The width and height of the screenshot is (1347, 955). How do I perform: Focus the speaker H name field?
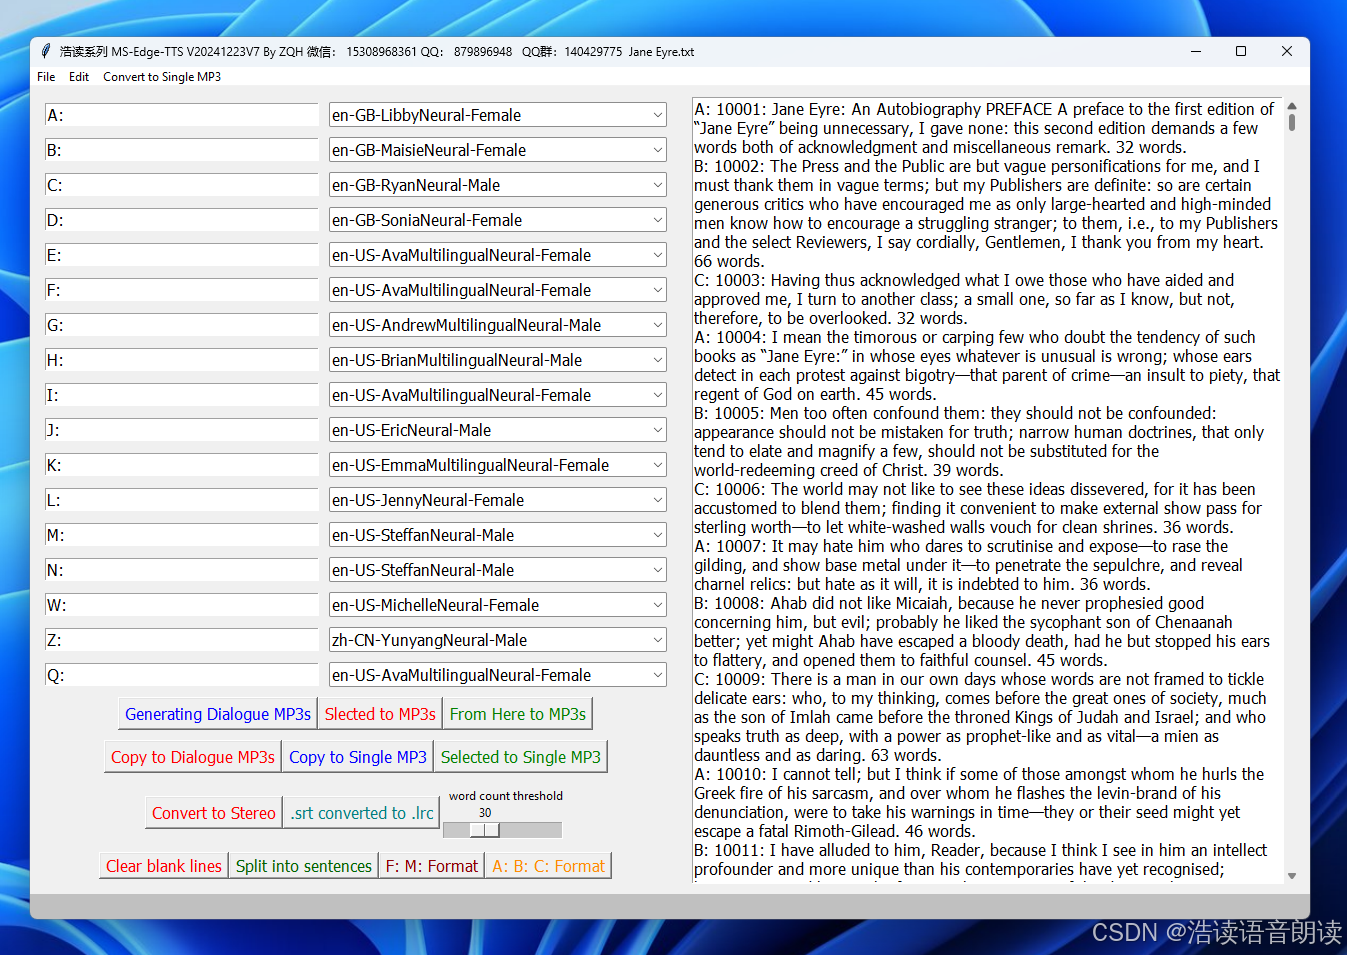(x=182, y=360)
